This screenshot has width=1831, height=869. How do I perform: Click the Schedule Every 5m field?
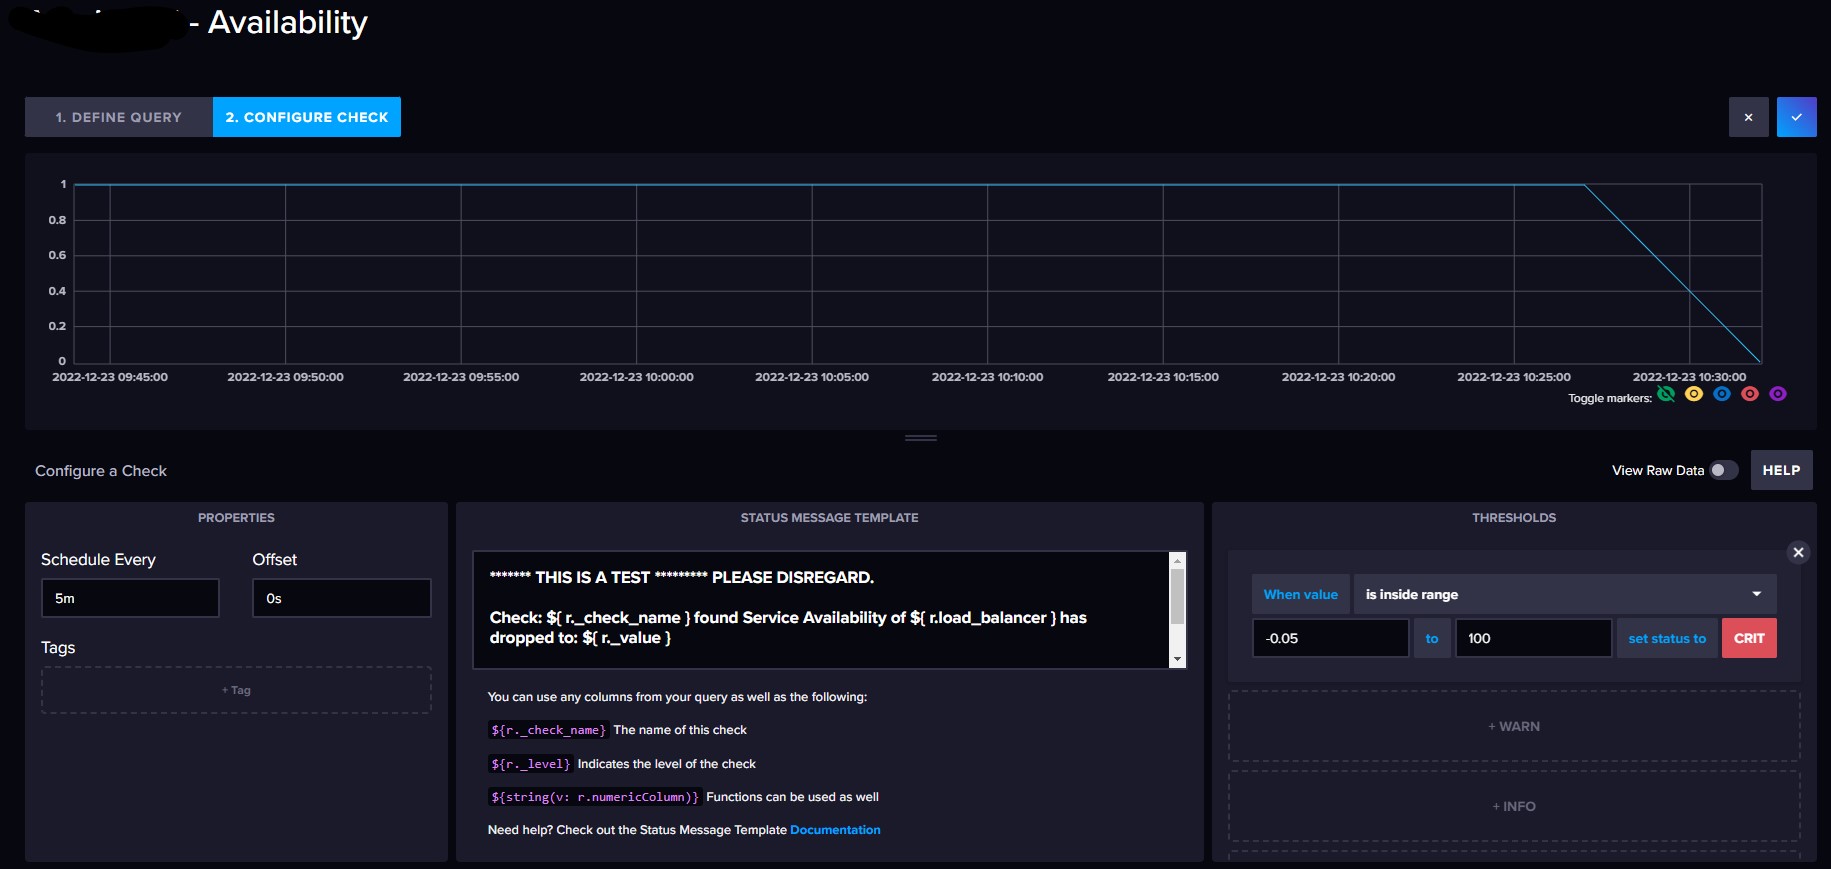130,598
